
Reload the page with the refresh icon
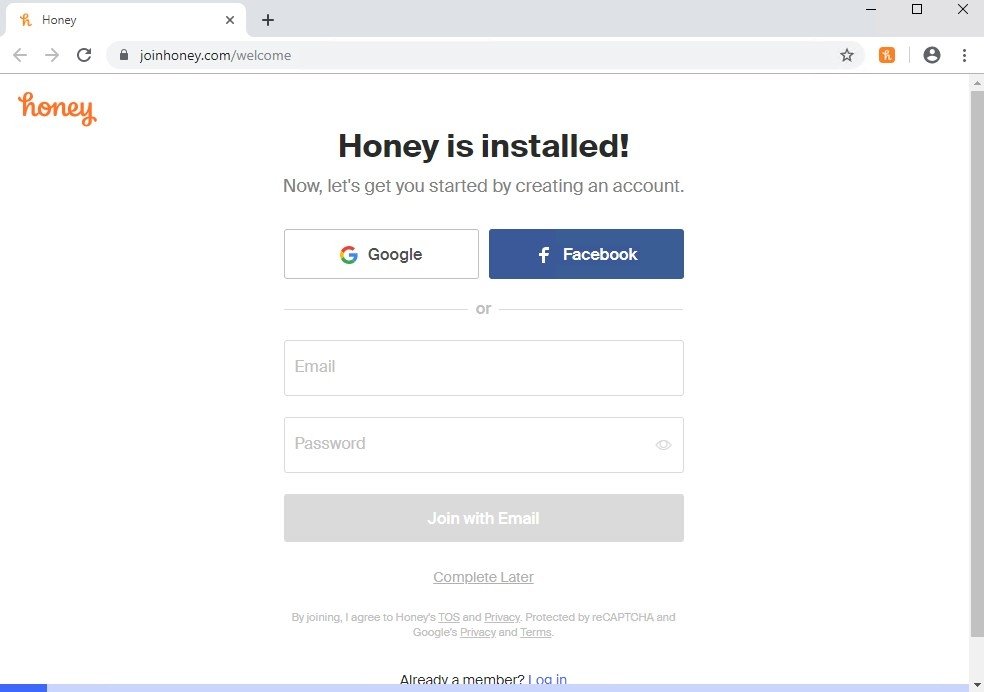(x=84, y=55)
